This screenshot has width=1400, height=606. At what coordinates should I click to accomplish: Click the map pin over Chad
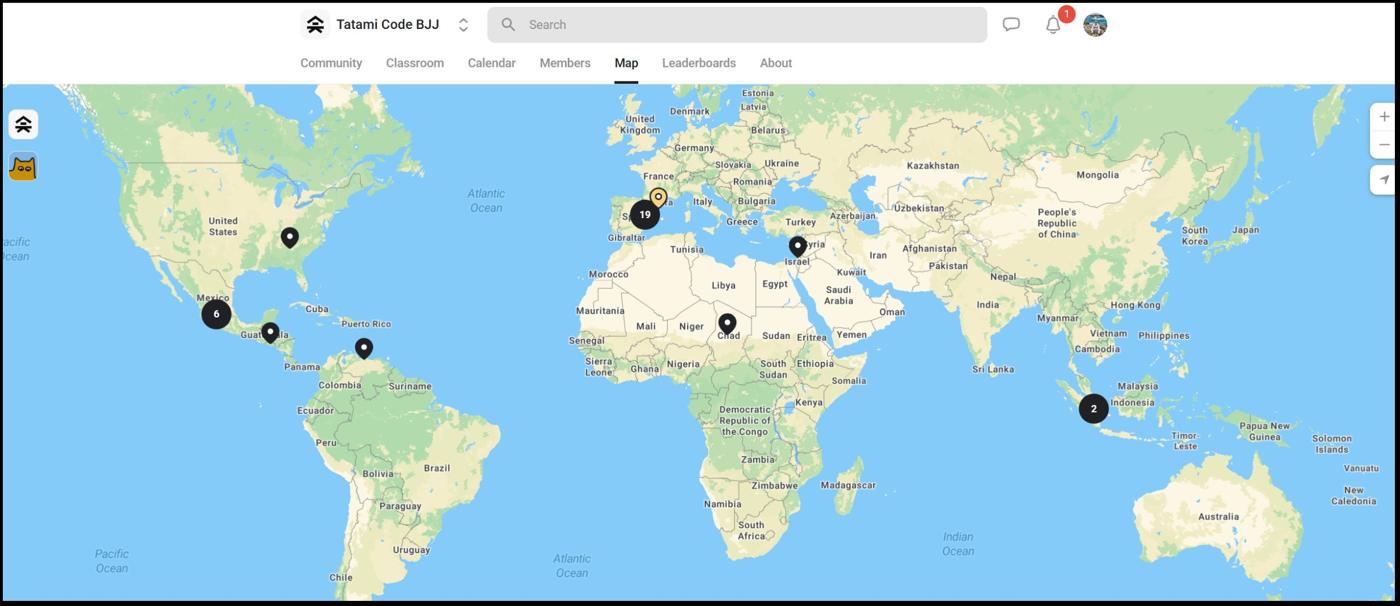click(727, 324)
